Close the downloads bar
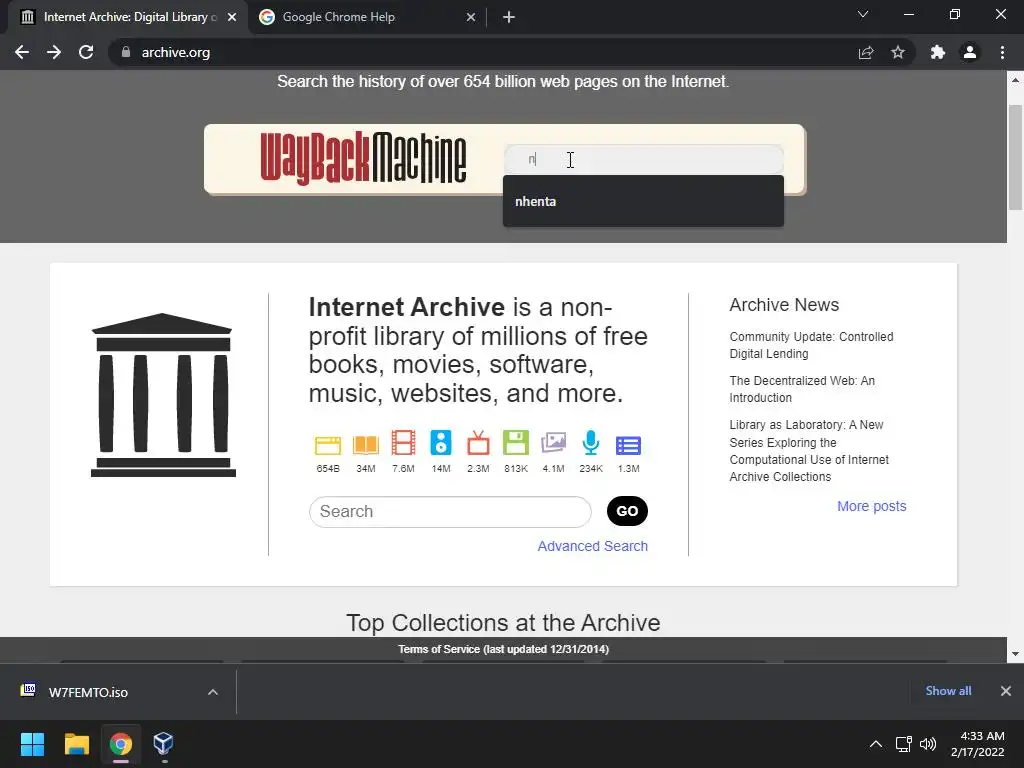Image resolution: width=1024 pixels, height=768 pixels. point(1006,691)
